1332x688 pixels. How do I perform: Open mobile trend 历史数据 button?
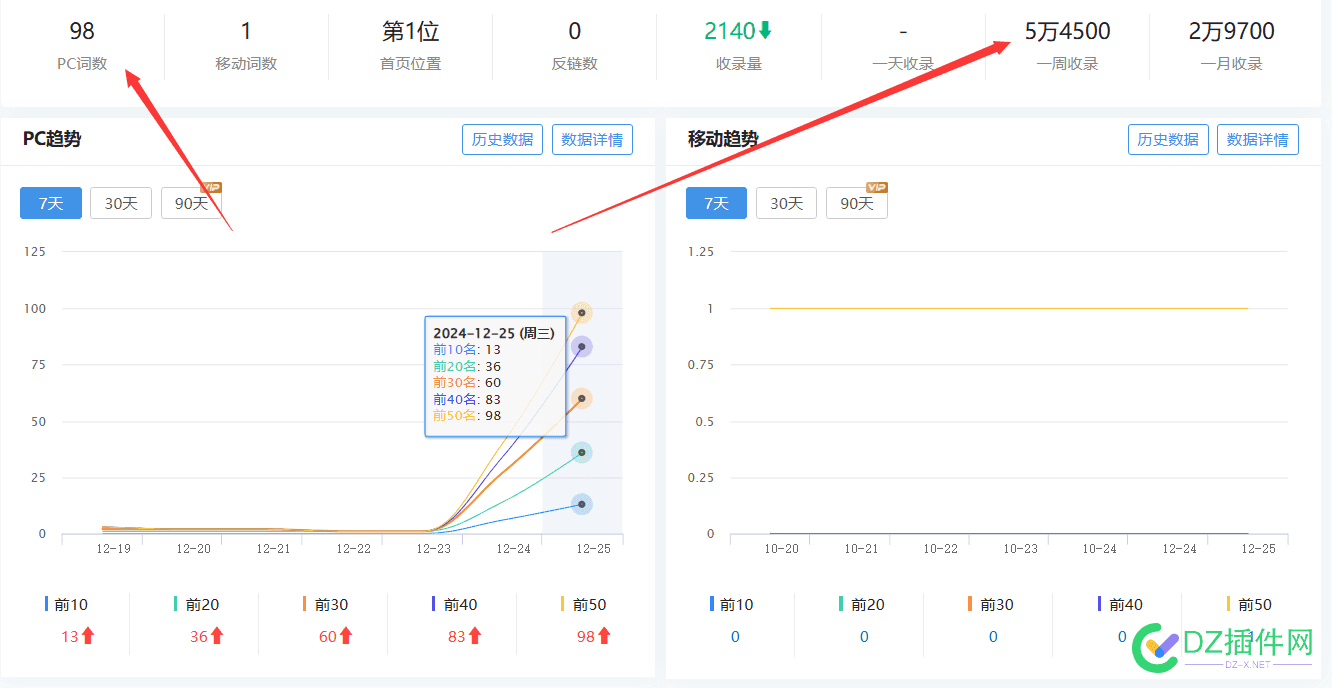click(1168, 140)
